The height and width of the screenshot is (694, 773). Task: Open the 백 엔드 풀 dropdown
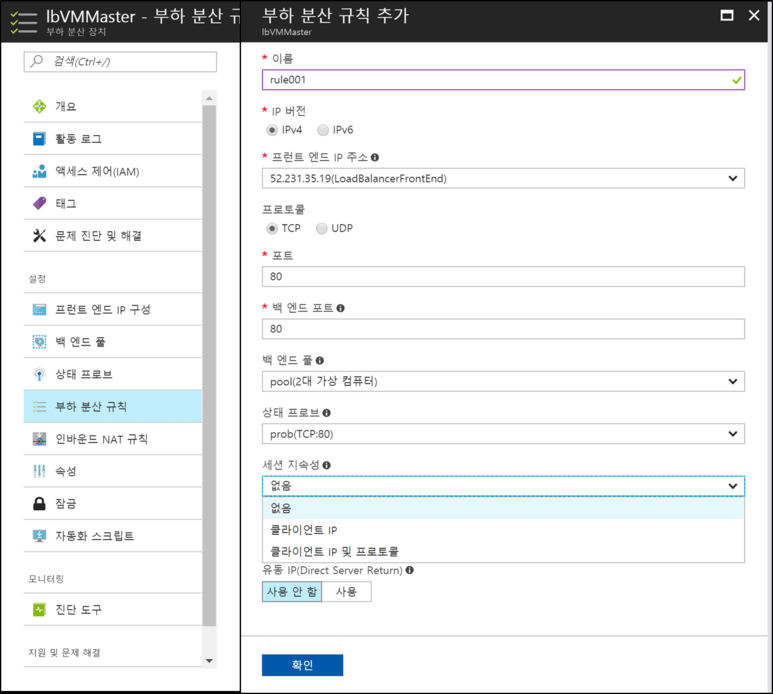[x=502, y=381]
